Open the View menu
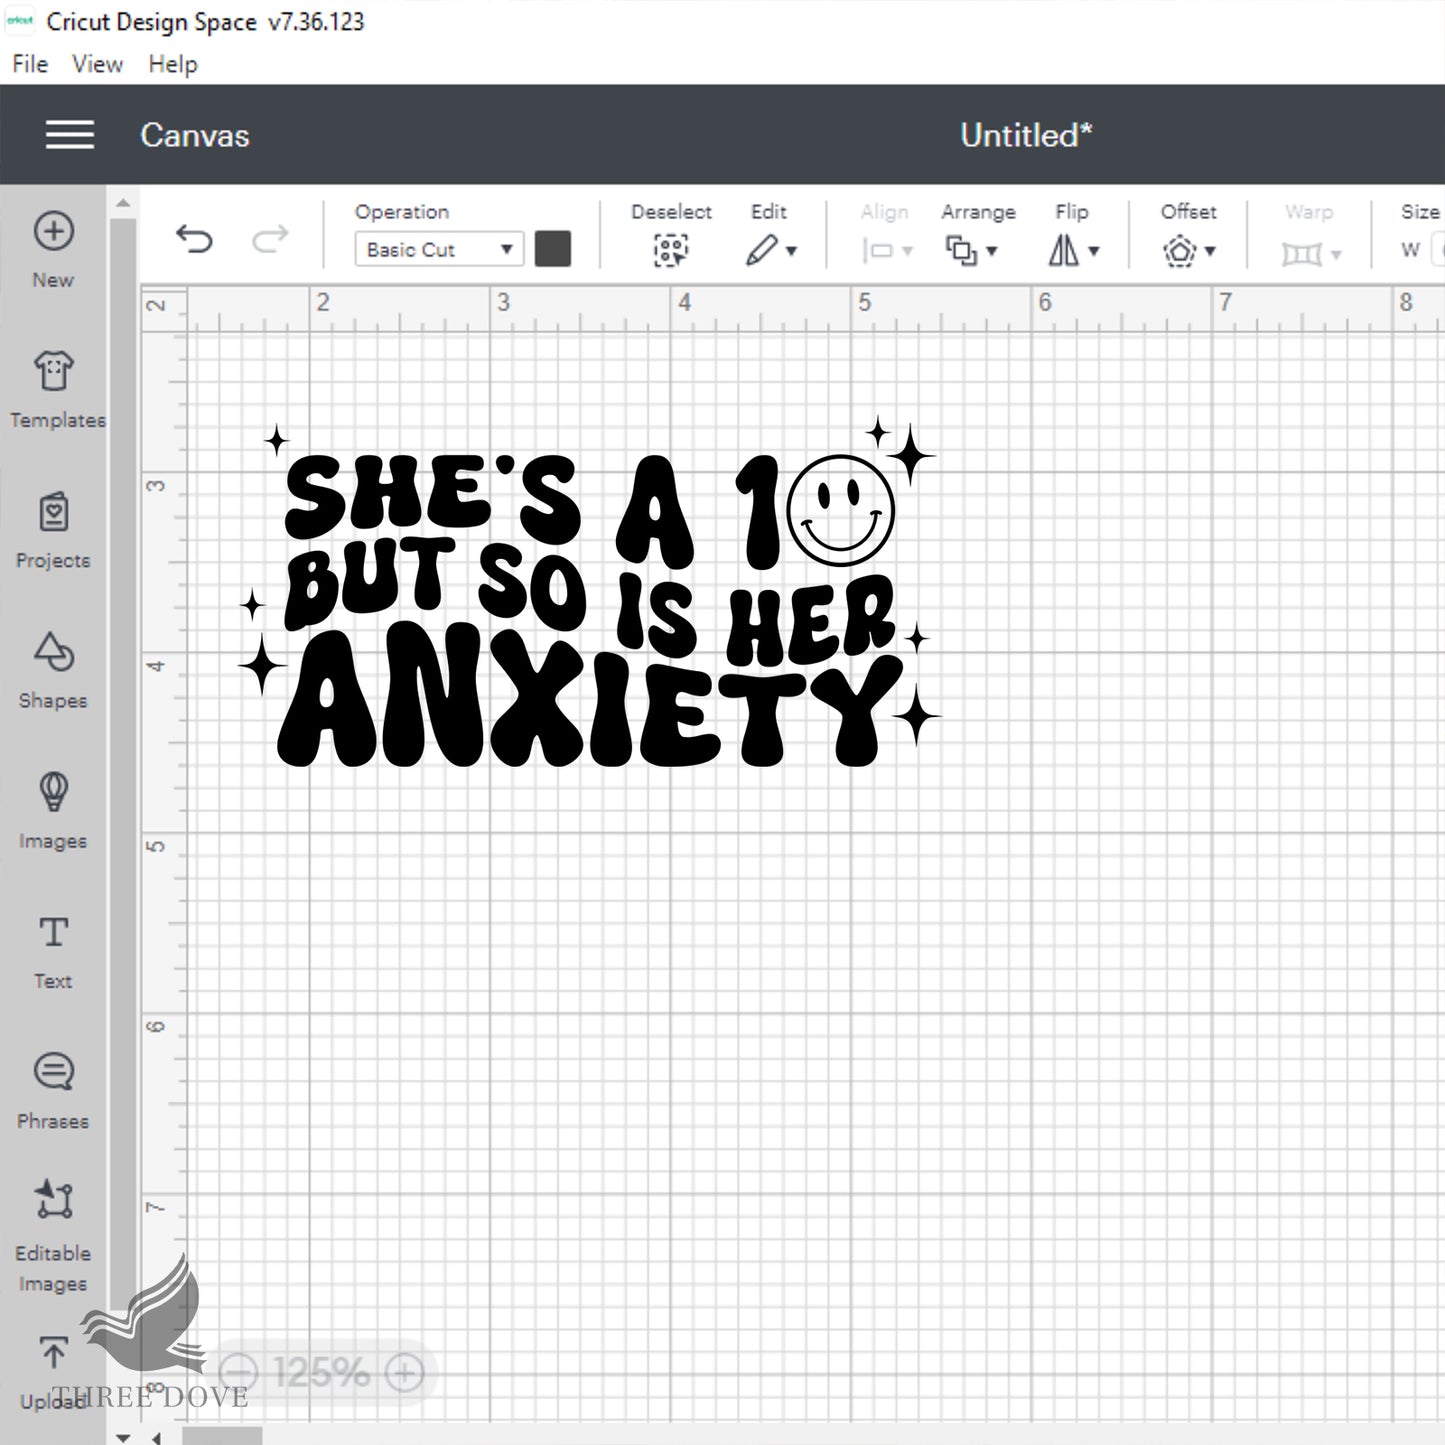This screenshot has width=1445, height=1445. pos(97,64)
